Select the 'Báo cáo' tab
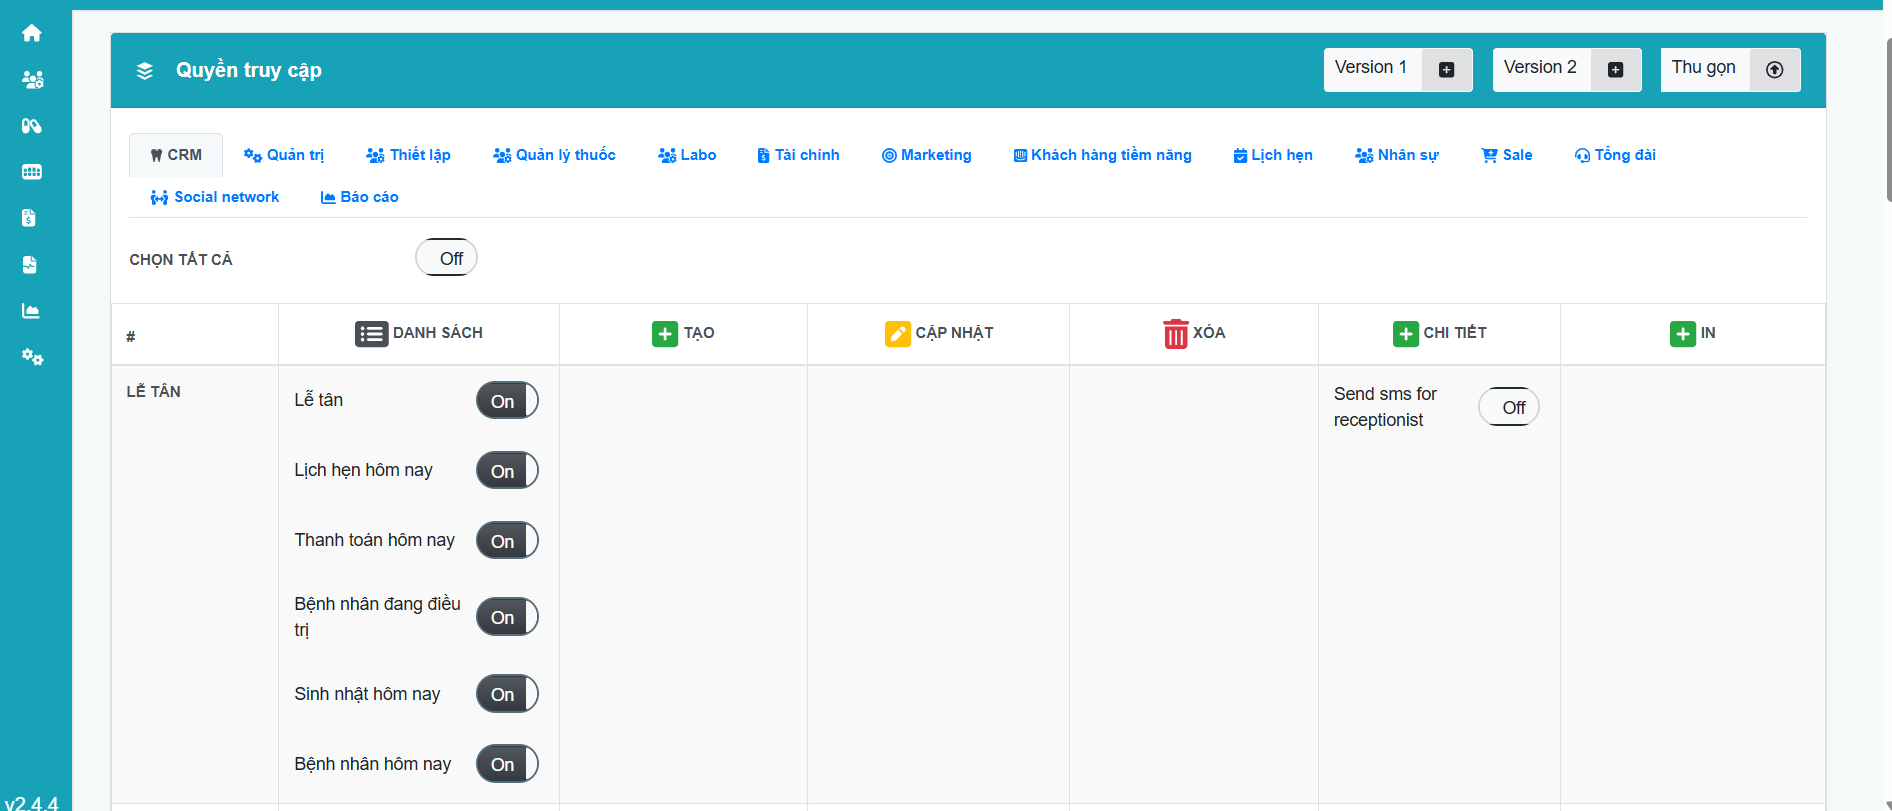 359,197
